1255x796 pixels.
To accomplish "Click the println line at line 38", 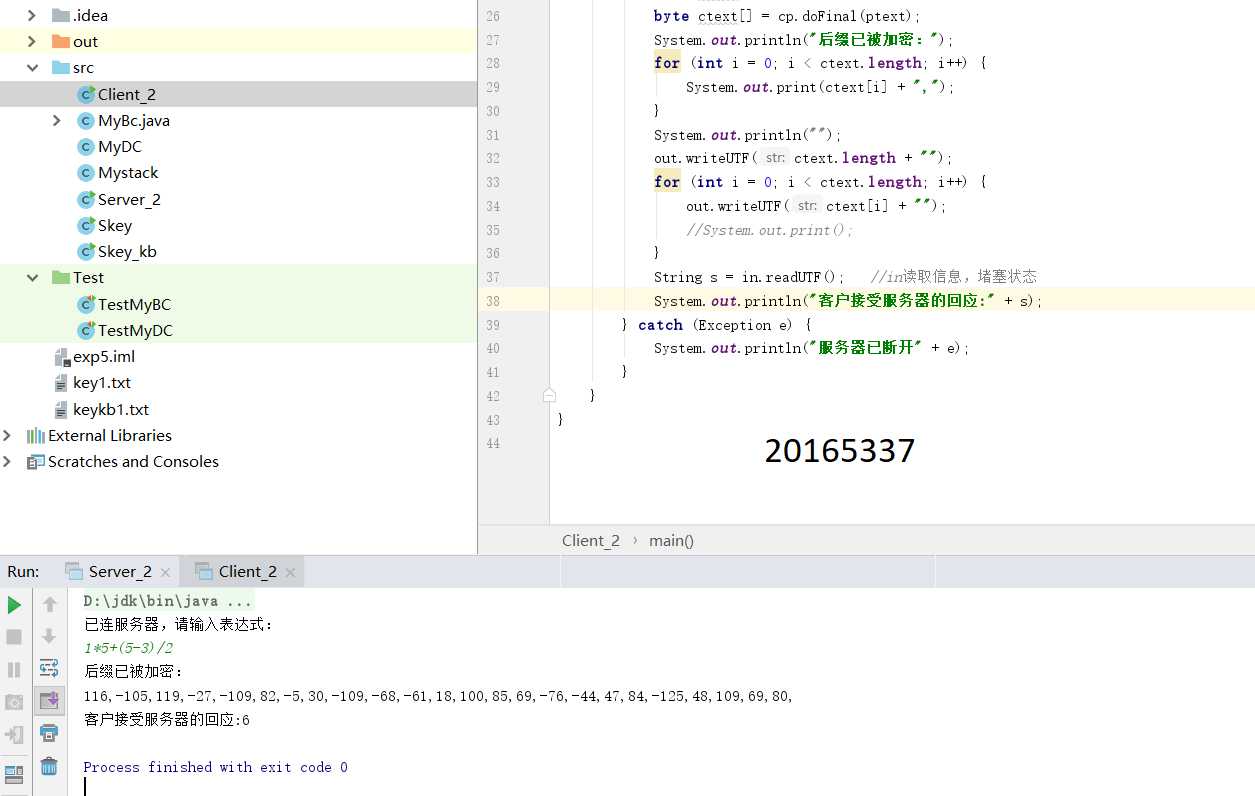I will 848,301.
